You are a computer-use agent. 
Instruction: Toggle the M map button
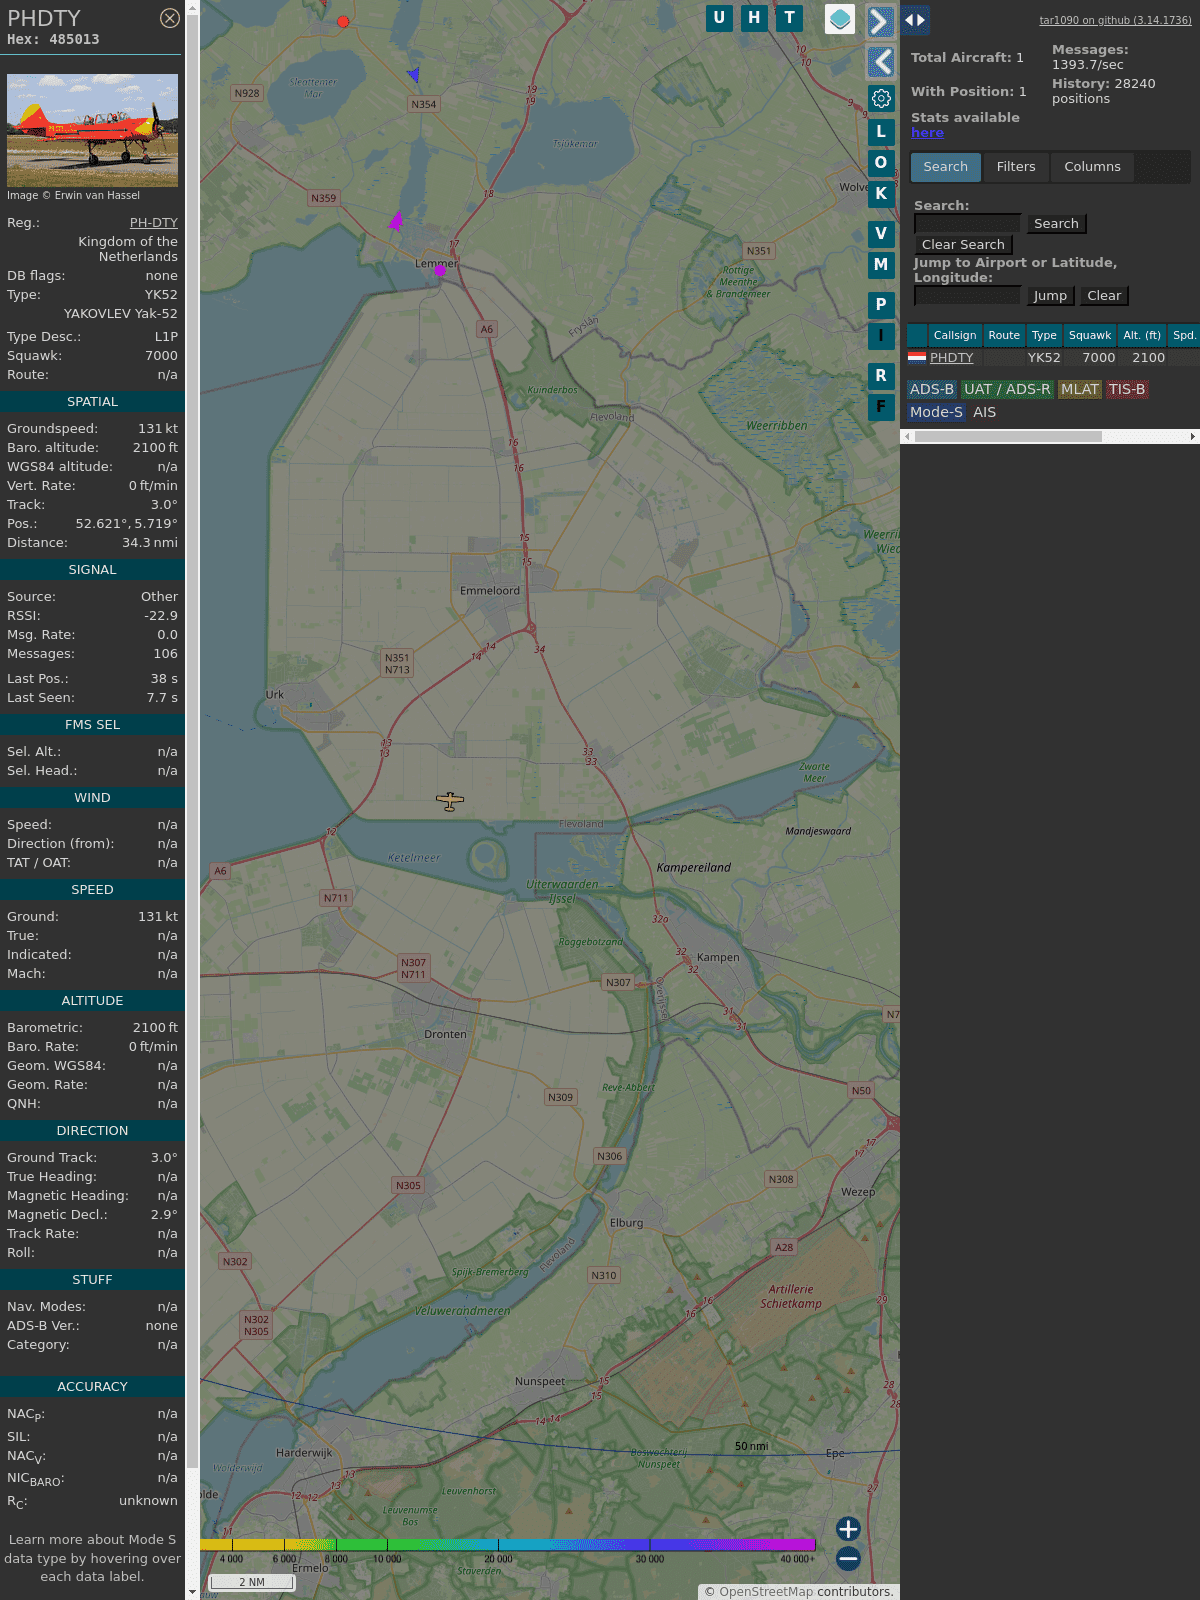coord(881,265)
